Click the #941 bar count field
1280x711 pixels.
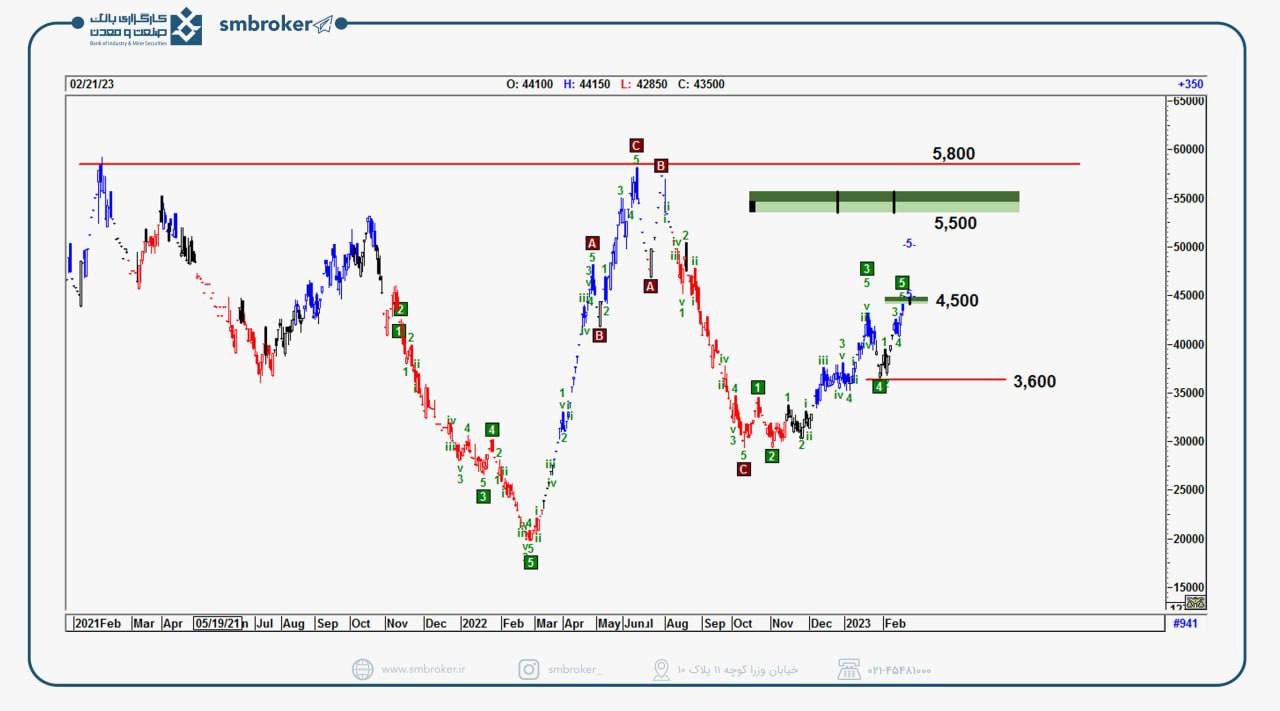point(1184,623)
